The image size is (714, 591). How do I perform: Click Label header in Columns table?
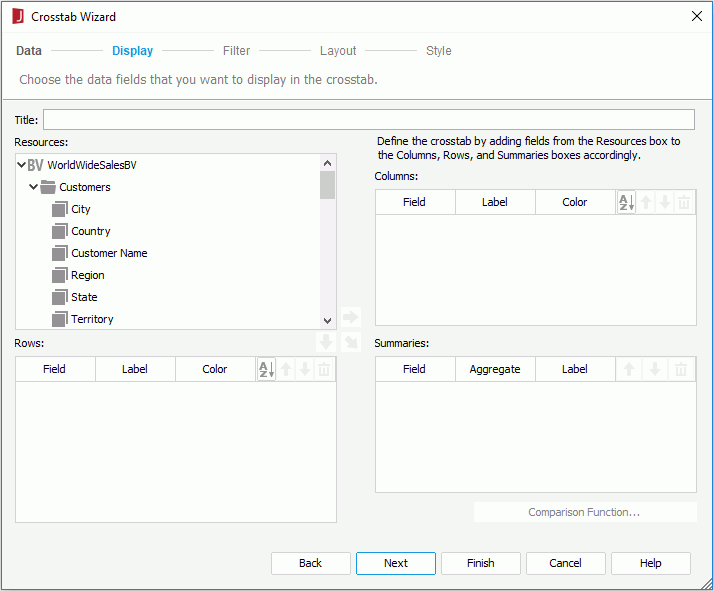coord(495,202)
